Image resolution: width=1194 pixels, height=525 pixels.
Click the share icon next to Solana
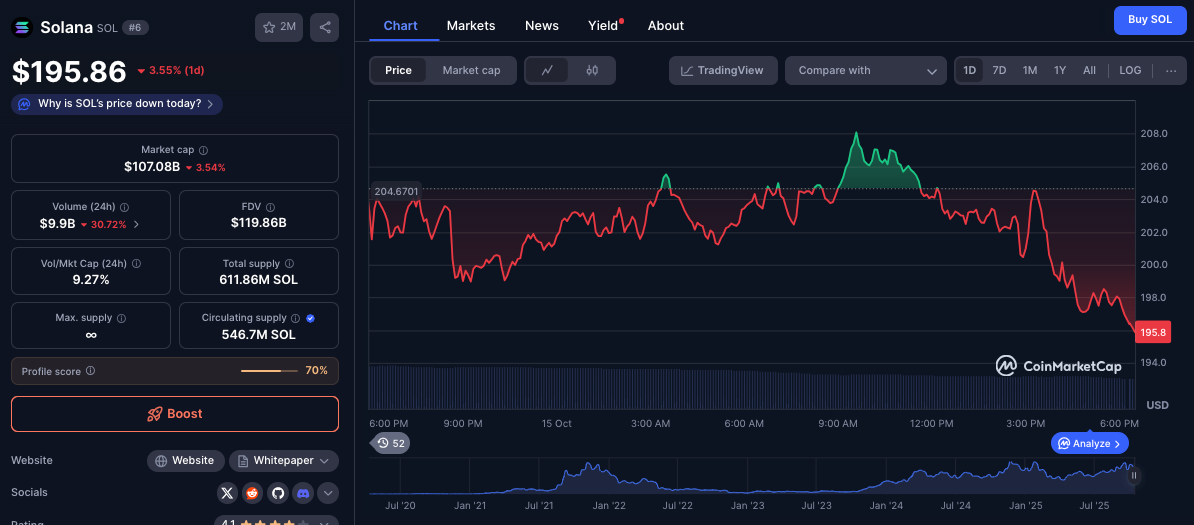pos(324,27)
